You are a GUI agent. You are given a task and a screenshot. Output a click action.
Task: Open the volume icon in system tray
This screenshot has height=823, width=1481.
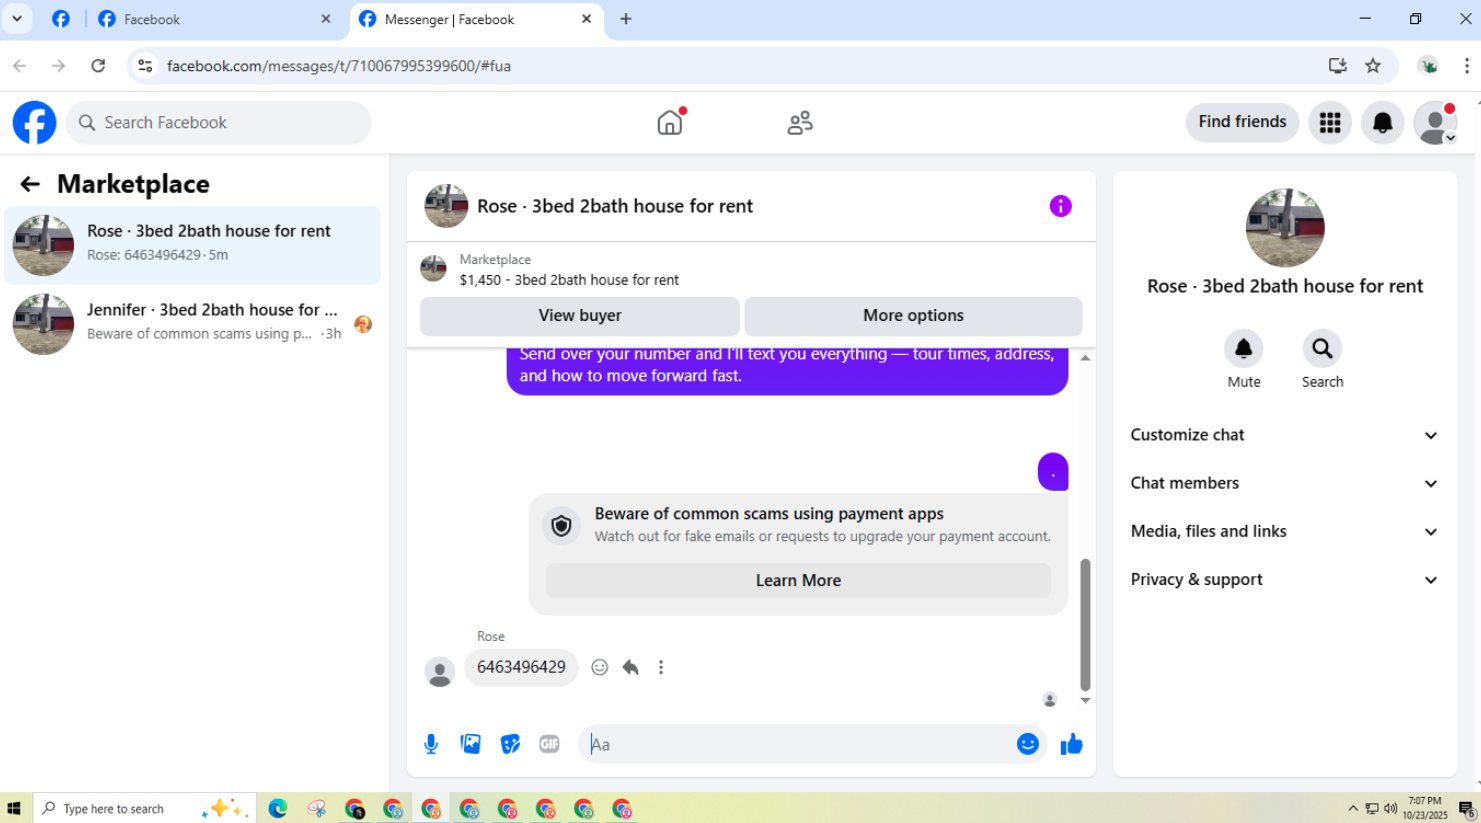click(x=1390, y=808)
